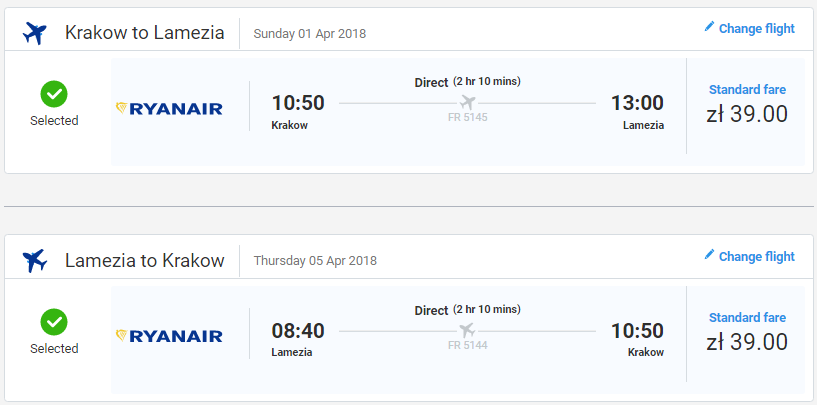This screenshot has height=405, width=817.
Task: Click the gray plane icon above FR 5144
Action: pyautogui.click(x=467, y=330)
